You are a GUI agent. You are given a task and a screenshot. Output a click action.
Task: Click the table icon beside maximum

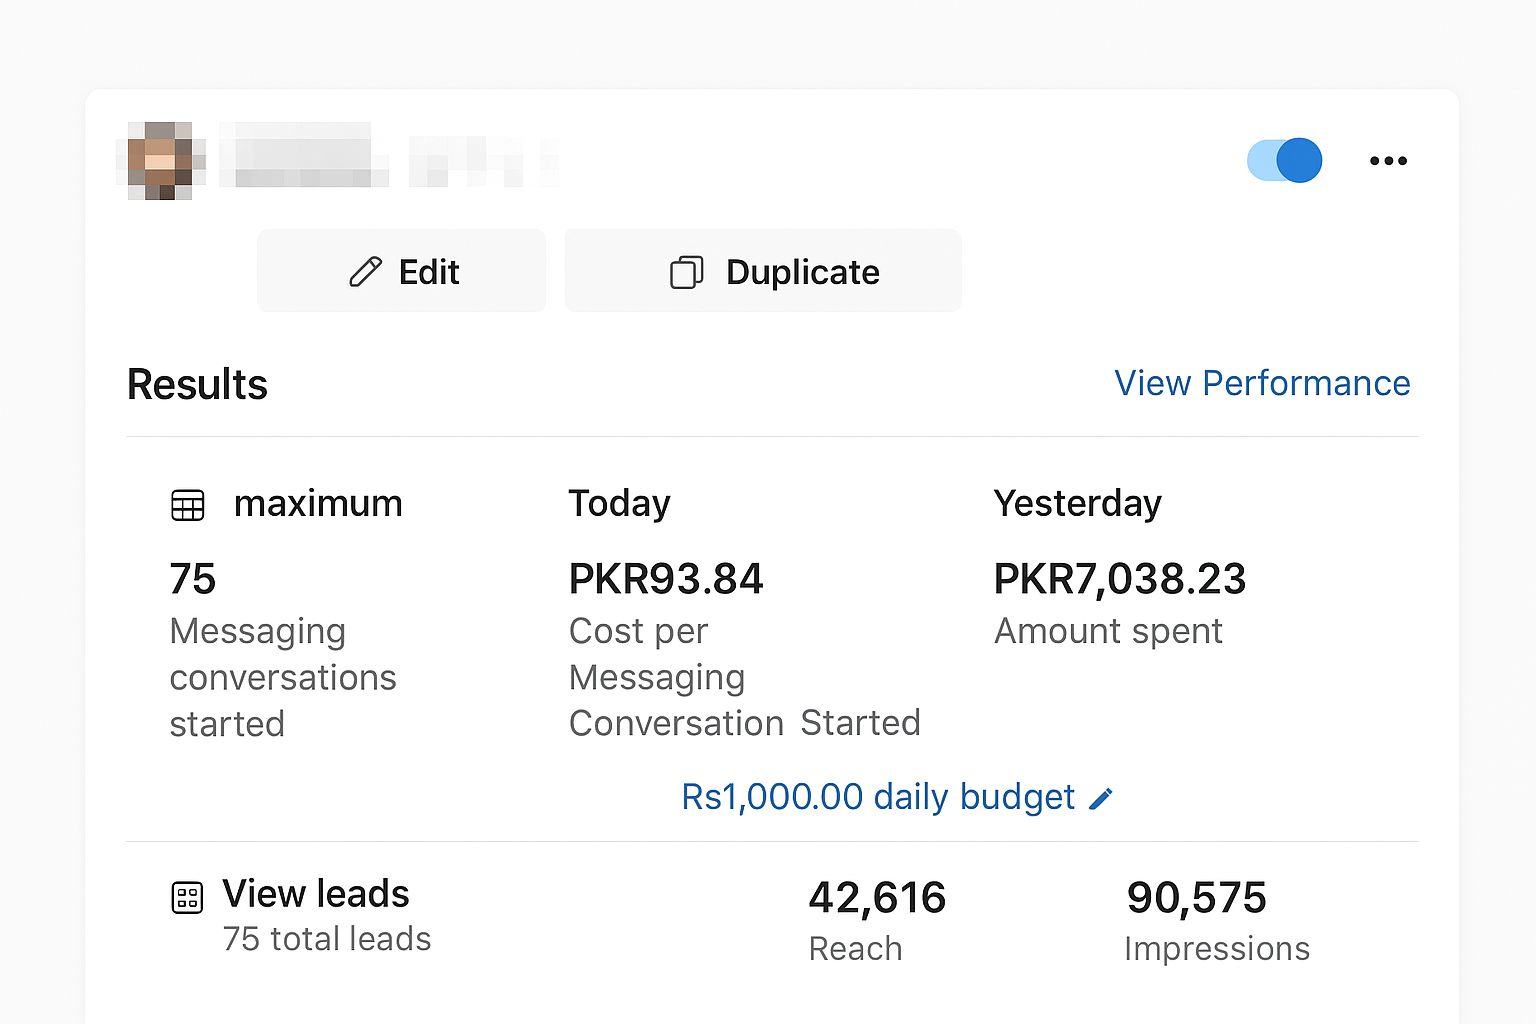[x=188, y=505]
